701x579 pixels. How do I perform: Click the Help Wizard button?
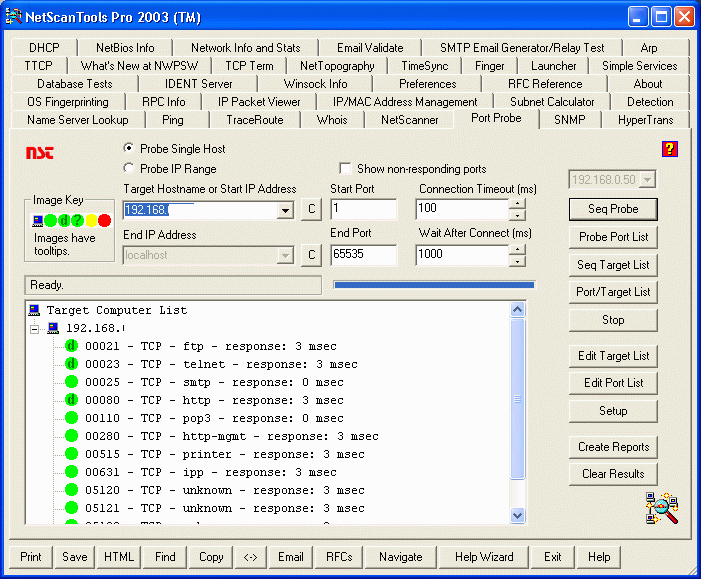click(x=484, y=557)
